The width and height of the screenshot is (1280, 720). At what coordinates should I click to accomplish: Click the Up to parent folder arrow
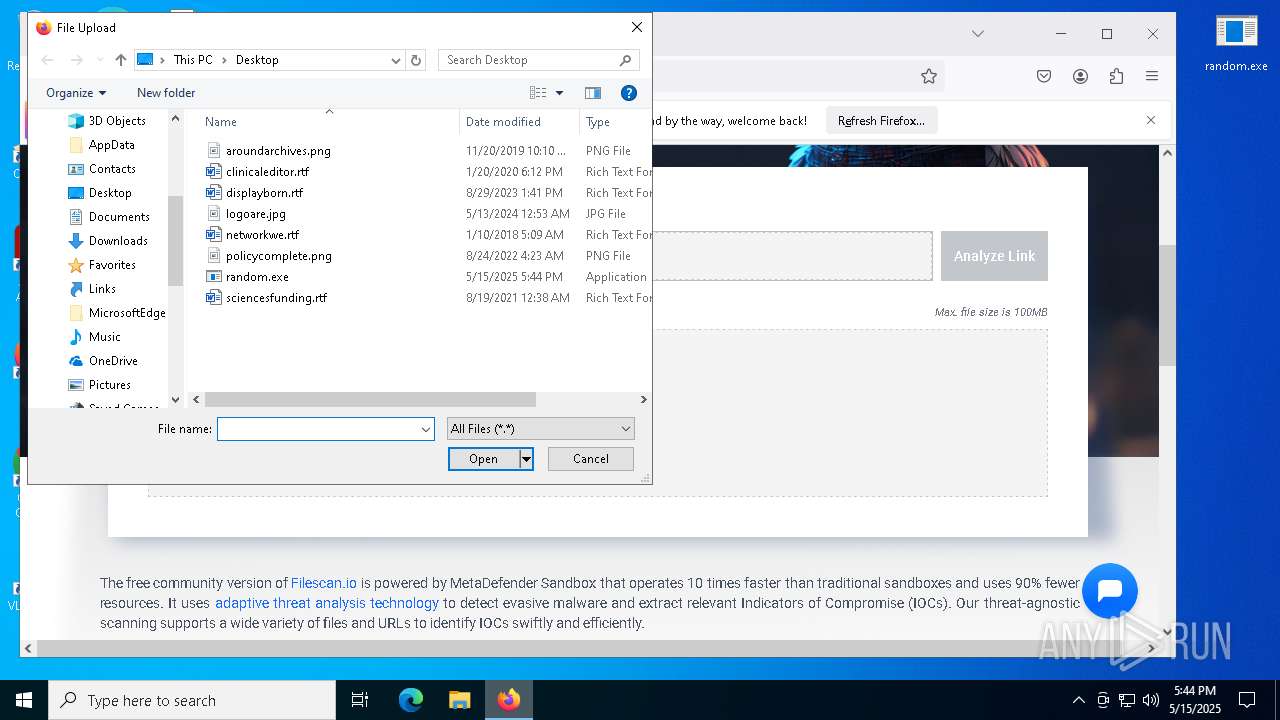click(x=121, y=60)
